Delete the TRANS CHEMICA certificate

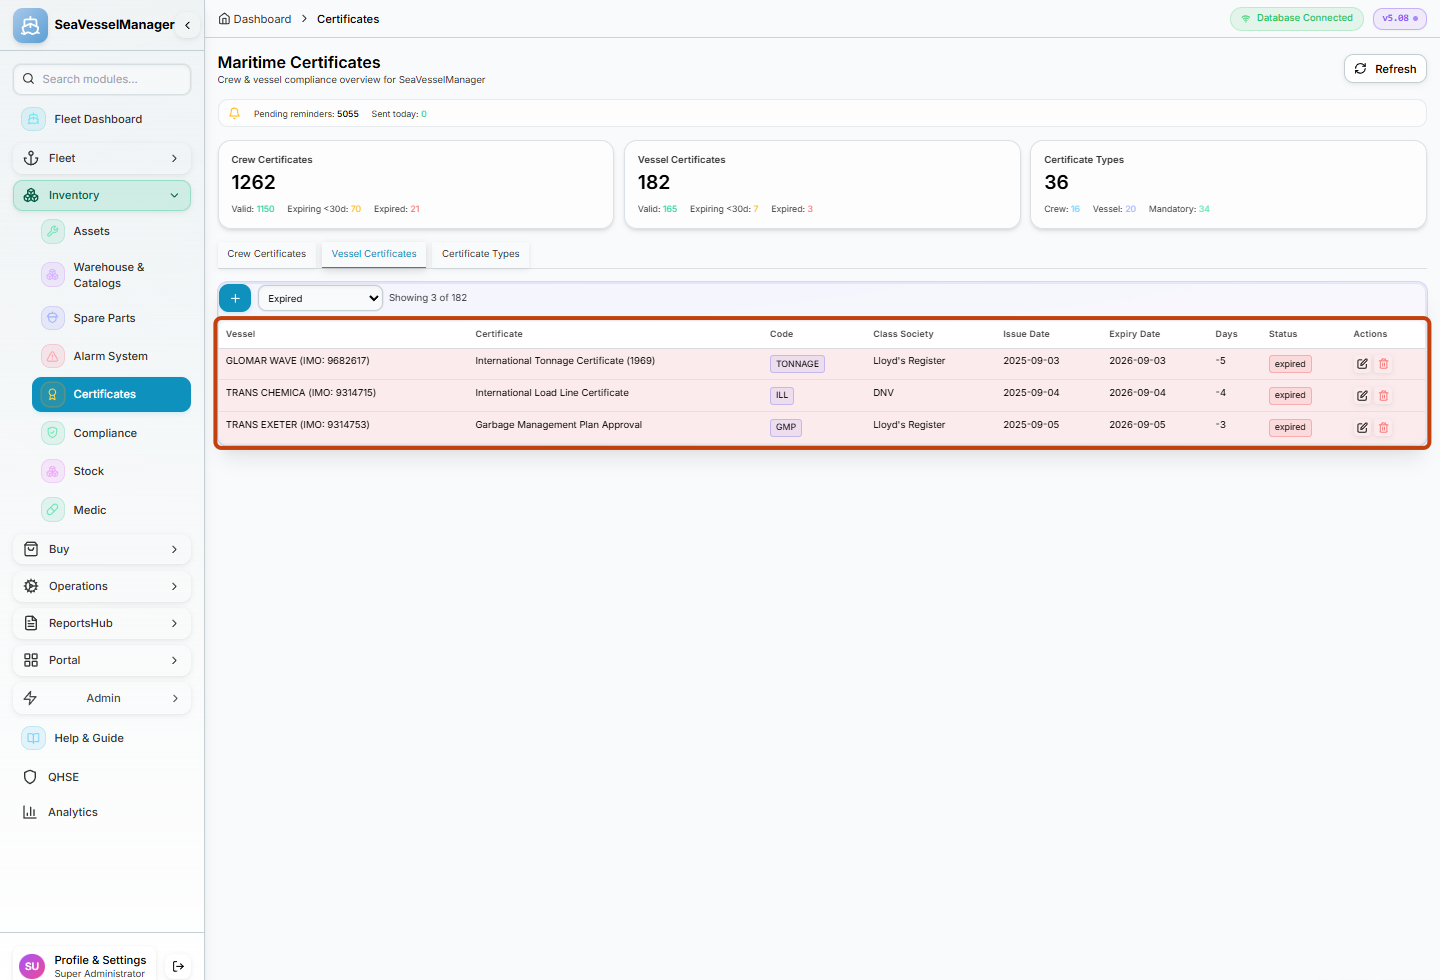coord(1384,396)
